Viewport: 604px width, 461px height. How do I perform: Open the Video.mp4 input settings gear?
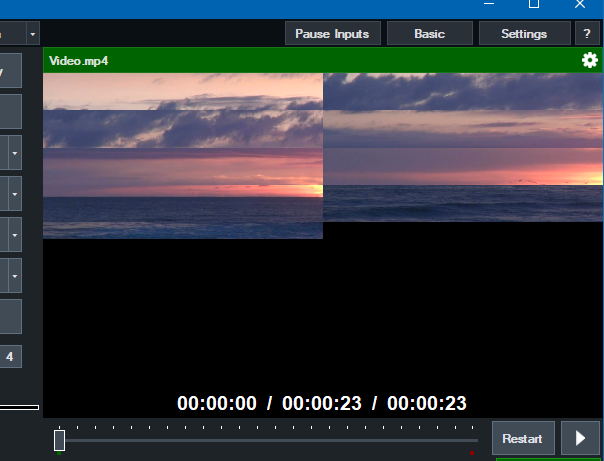(x=589, y=60)
